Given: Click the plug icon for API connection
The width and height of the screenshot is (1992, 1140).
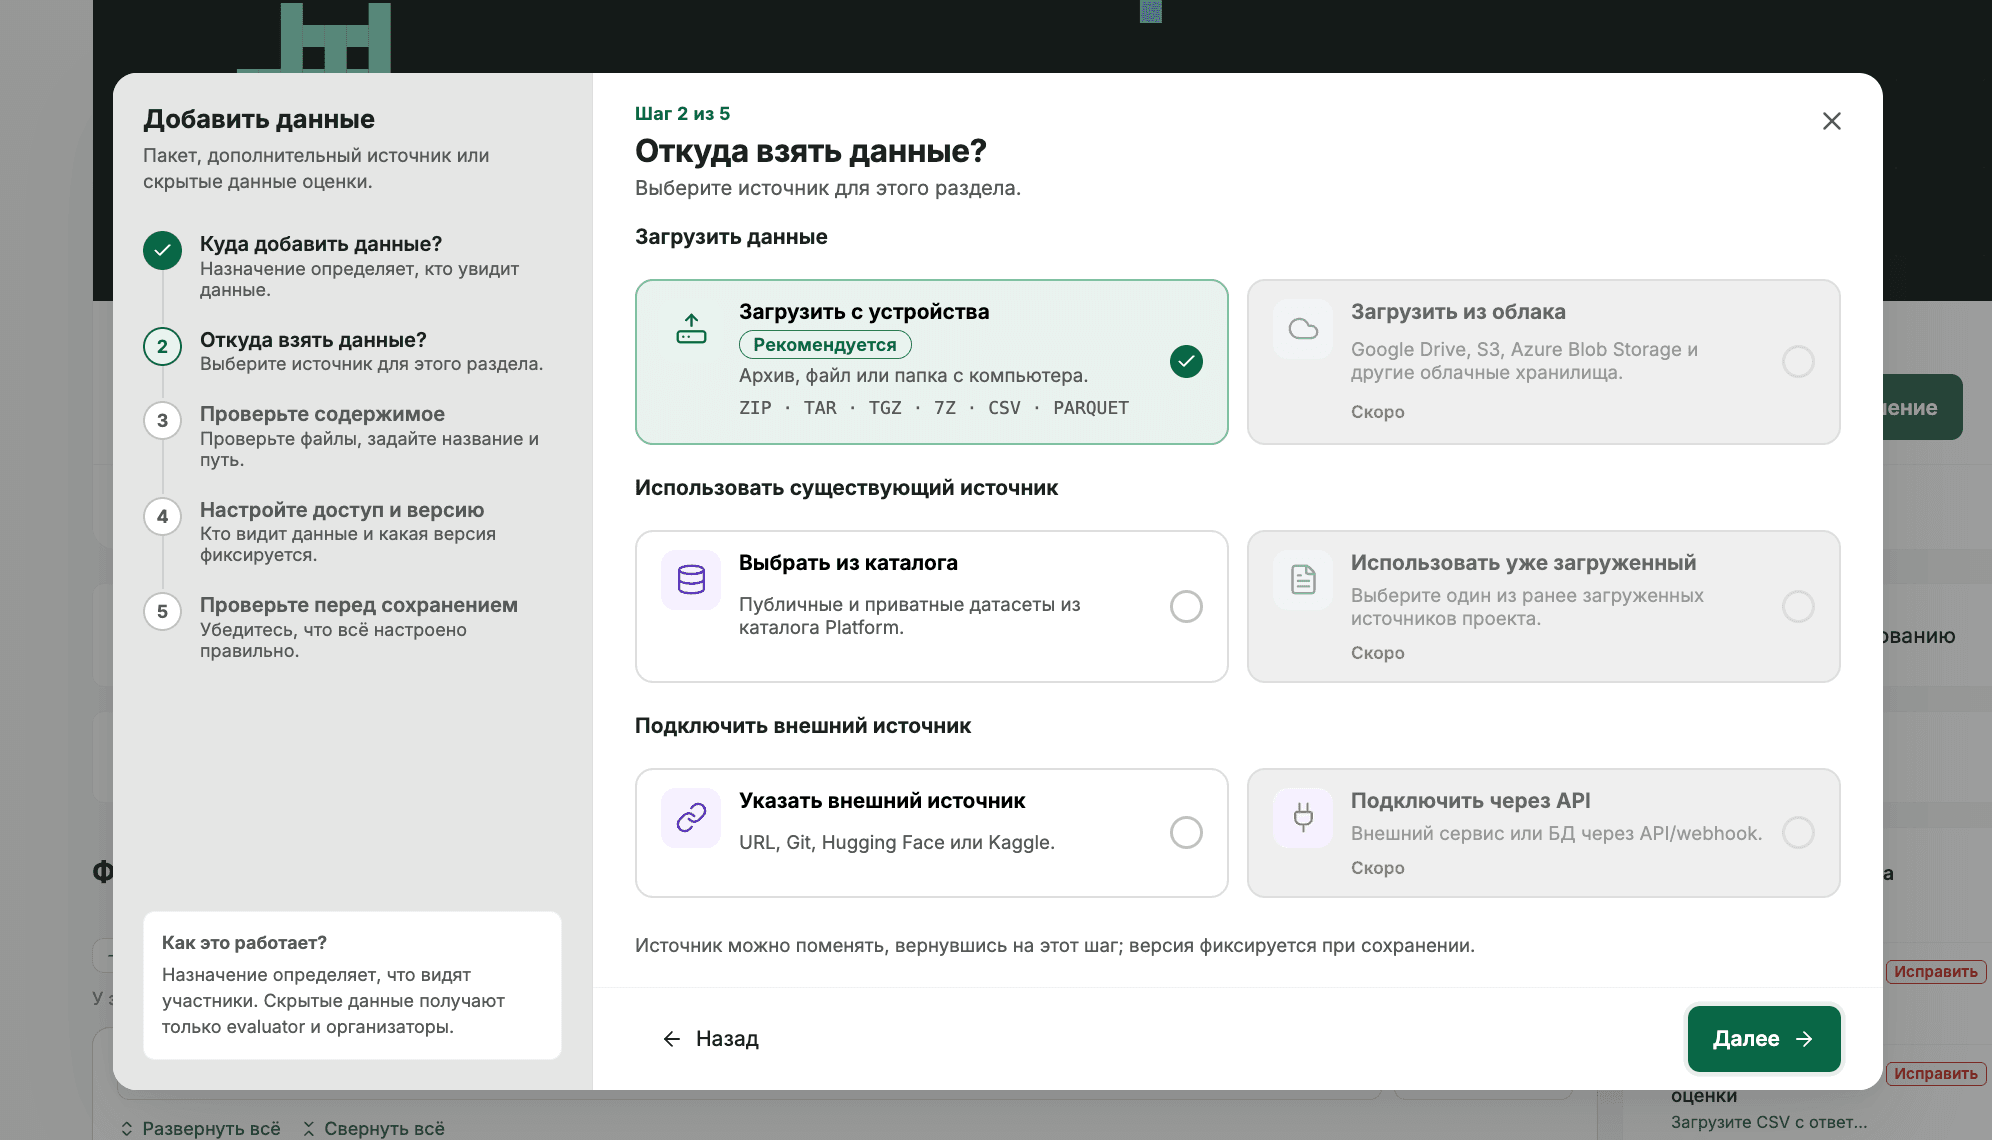Looking at the screenshot, I should (x=1303, y=818).
